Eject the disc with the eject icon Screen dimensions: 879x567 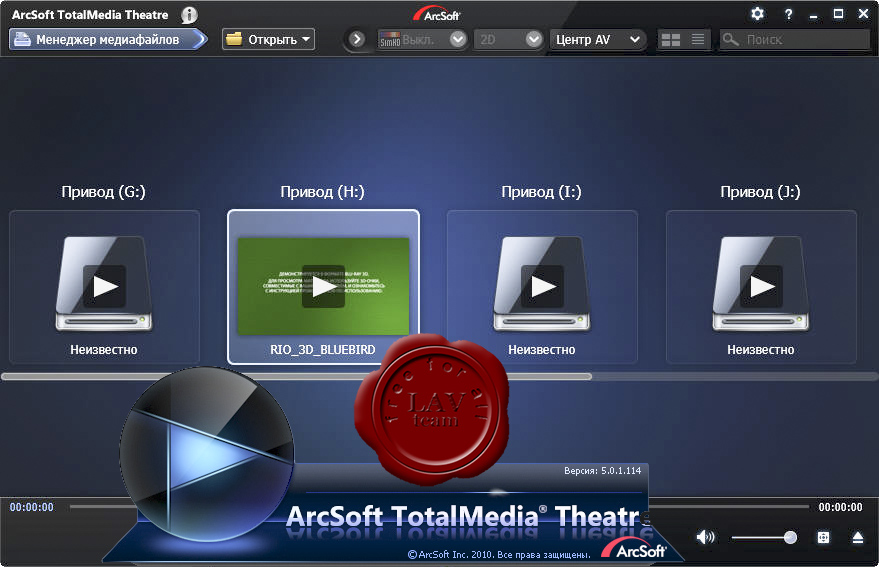(858, 537)
